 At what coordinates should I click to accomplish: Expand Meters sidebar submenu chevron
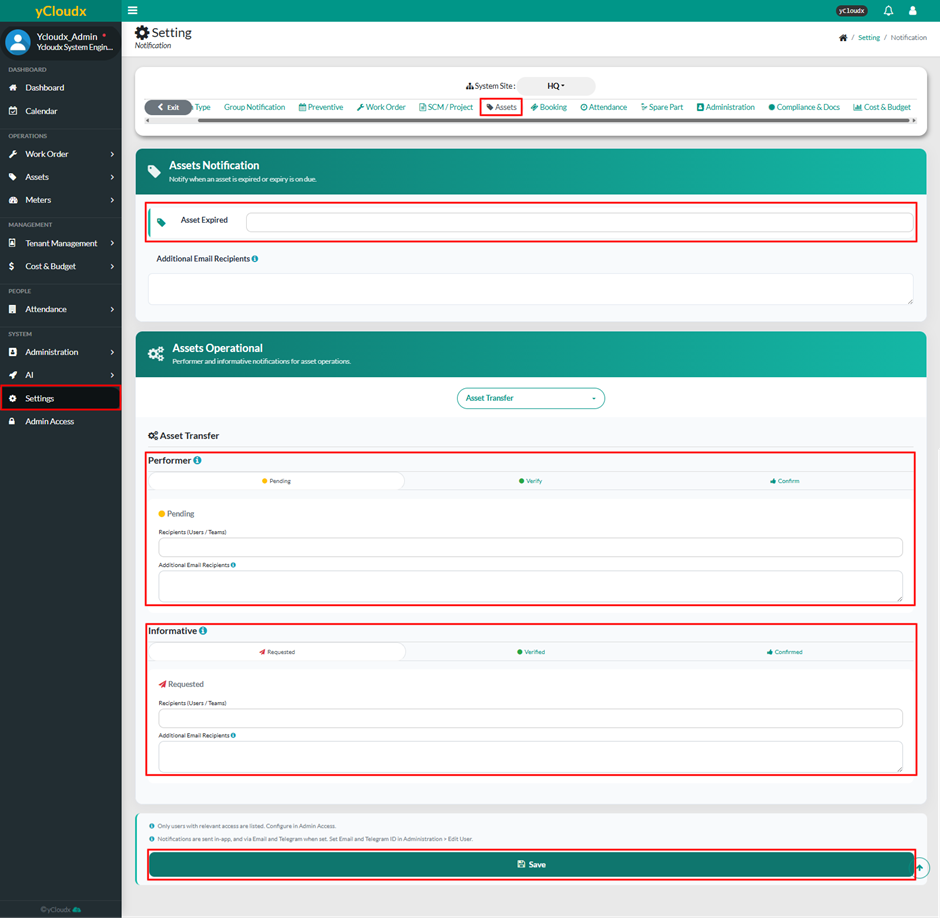pyautogui.click(x=112, y=200)
